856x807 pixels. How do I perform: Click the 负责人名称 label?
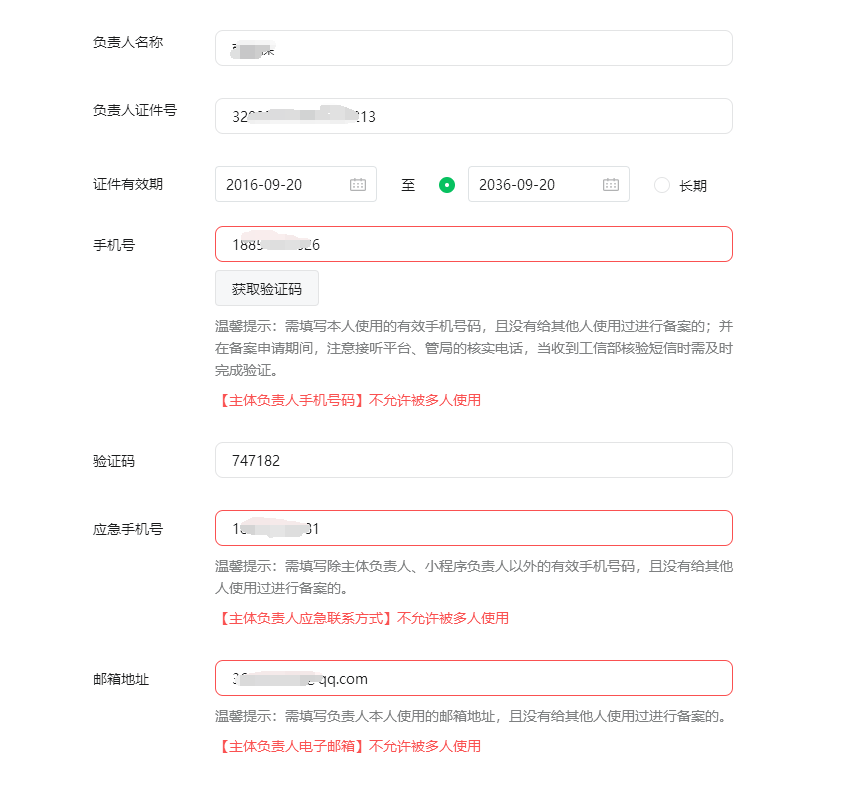(x=128, y=42)
